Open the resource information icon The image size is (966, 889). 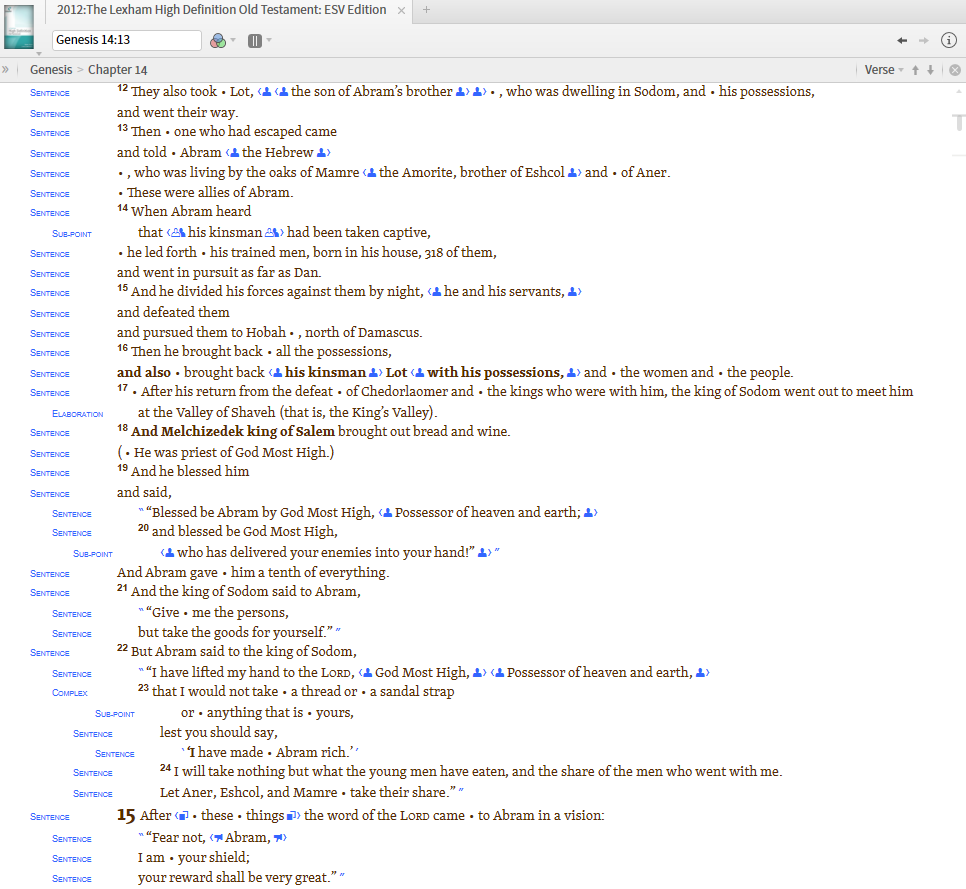click(x=949, y=40)
